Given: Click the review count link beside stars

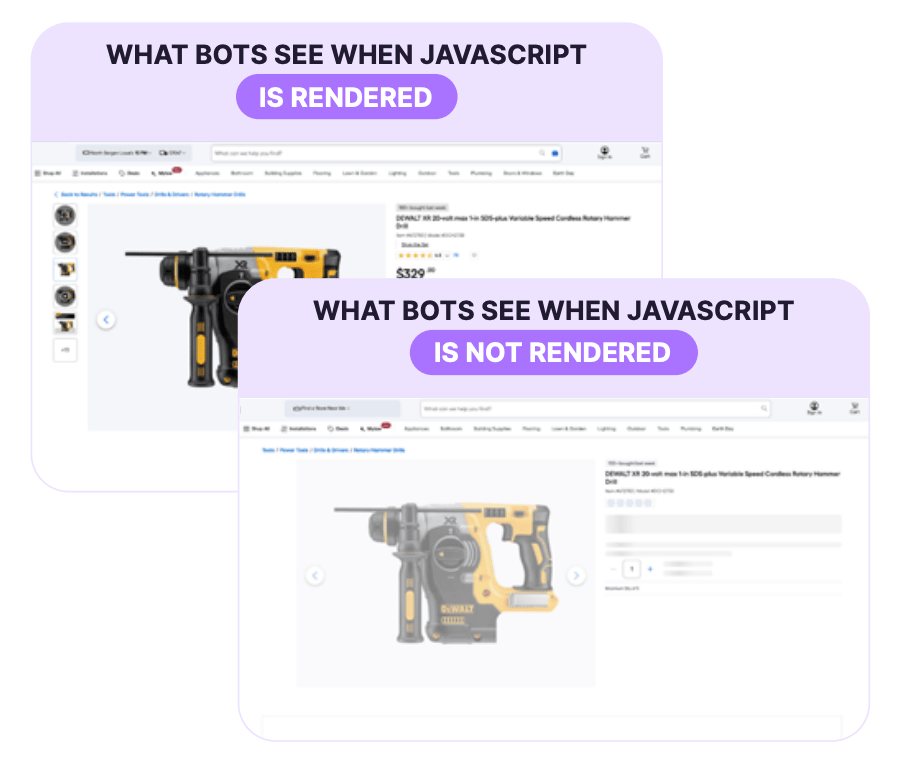Looking at the screenshot, I should (456, 255).
